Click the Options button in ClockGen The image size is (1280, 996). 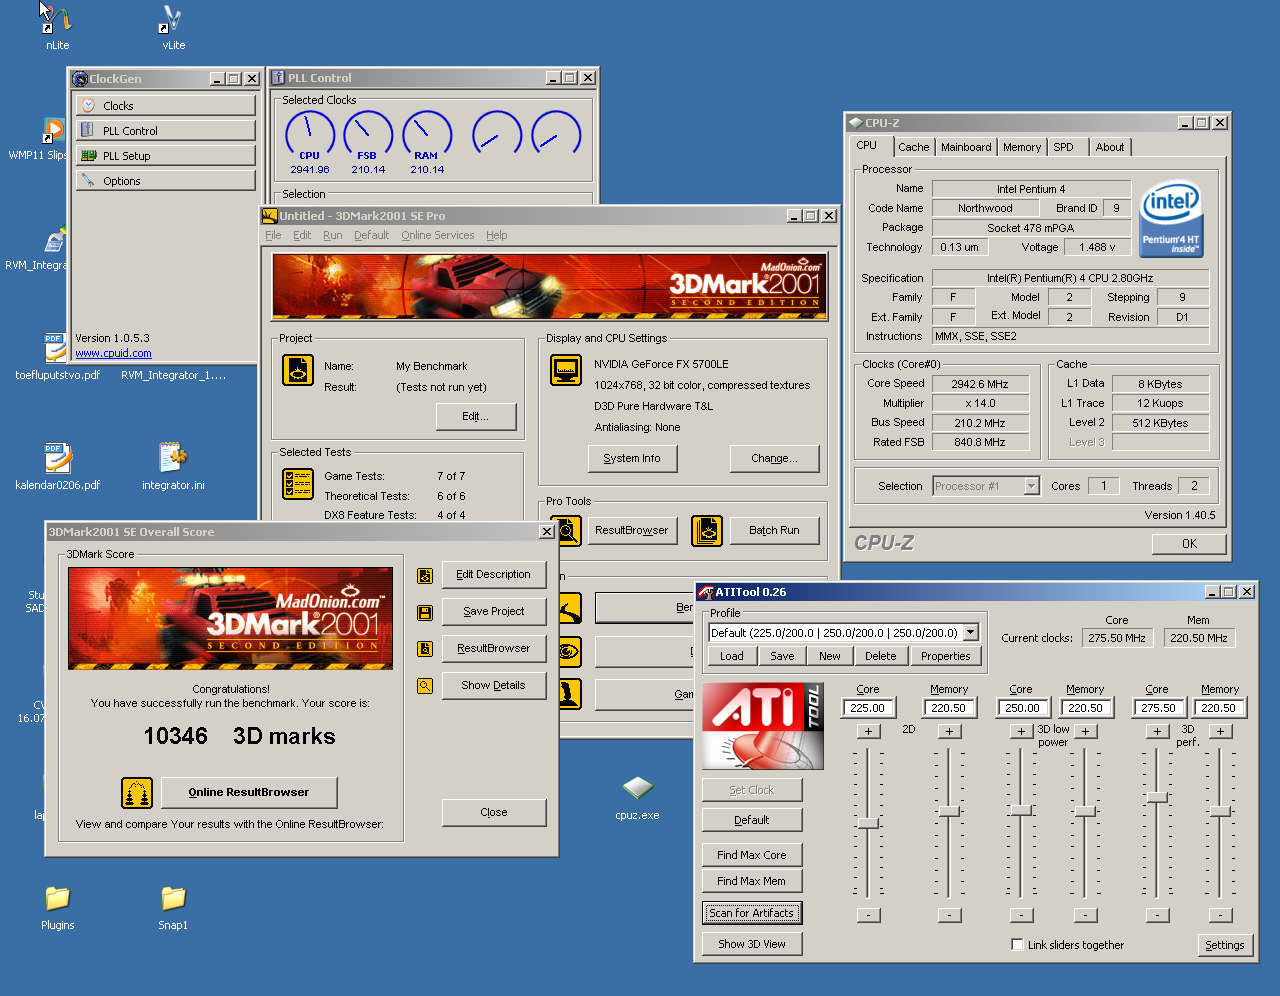click(166, 181)
